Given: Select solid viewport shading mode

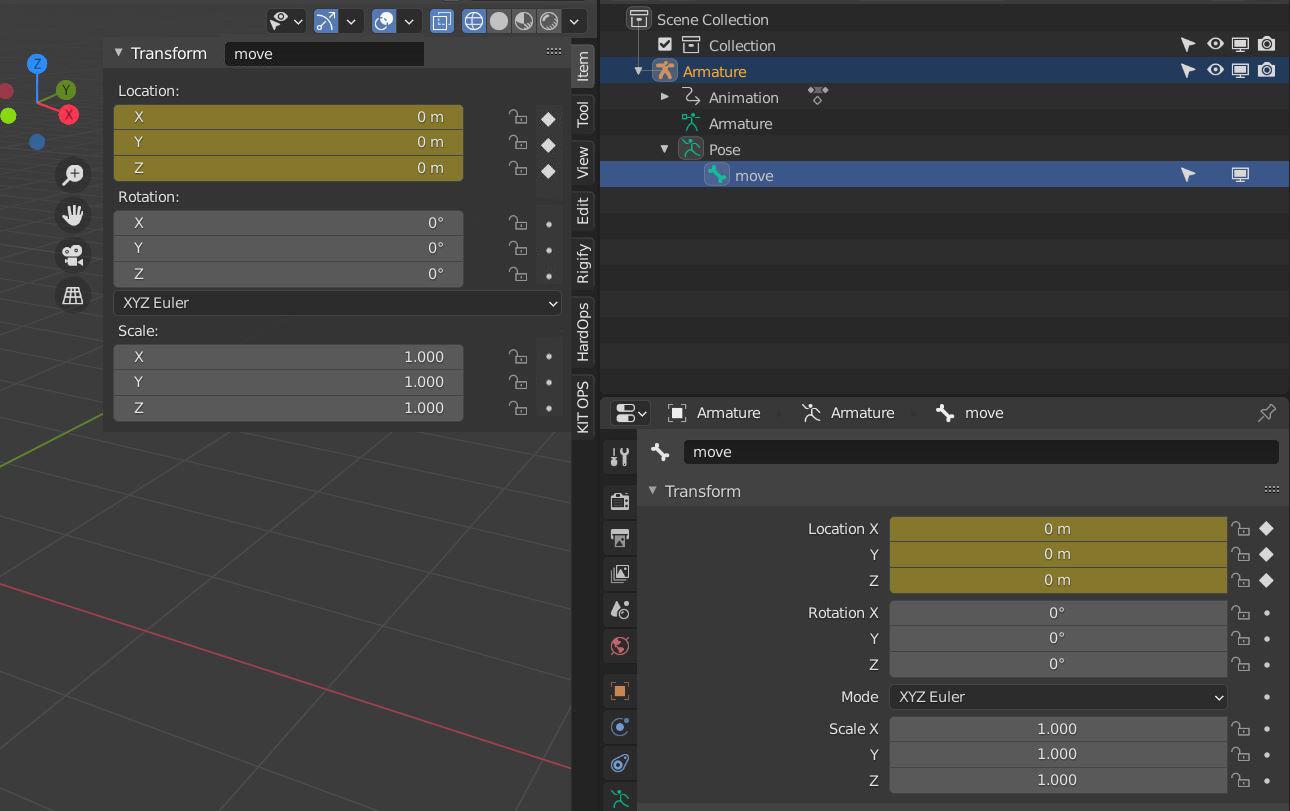Looking at the screenshot, I should [x=499, y=20].
